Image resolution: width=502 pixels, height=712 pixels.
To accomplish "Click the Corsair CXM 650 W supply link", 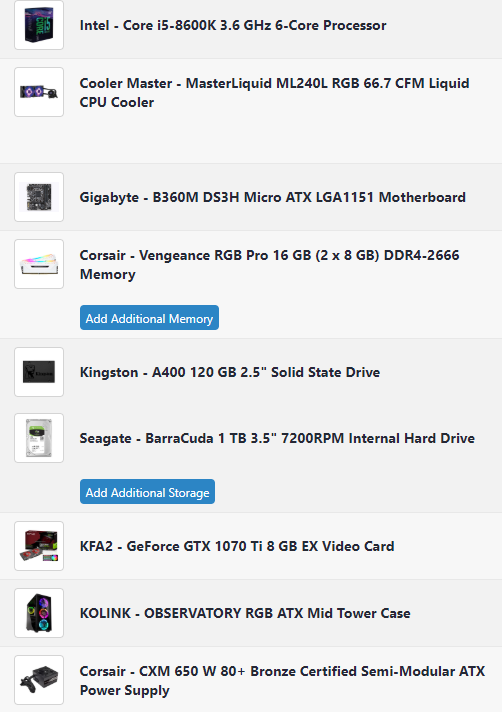I will click(282, 681).
